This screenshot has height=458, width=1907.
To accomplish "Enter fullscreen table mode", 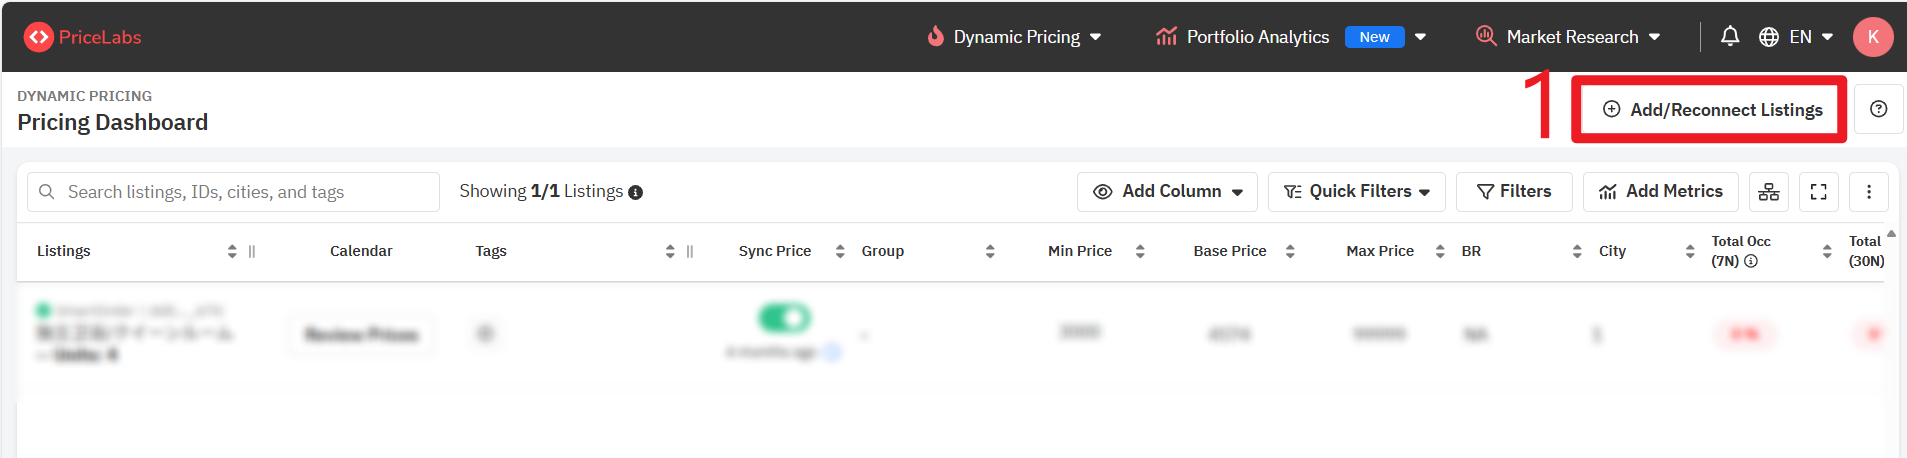I will click(1818, 192).
